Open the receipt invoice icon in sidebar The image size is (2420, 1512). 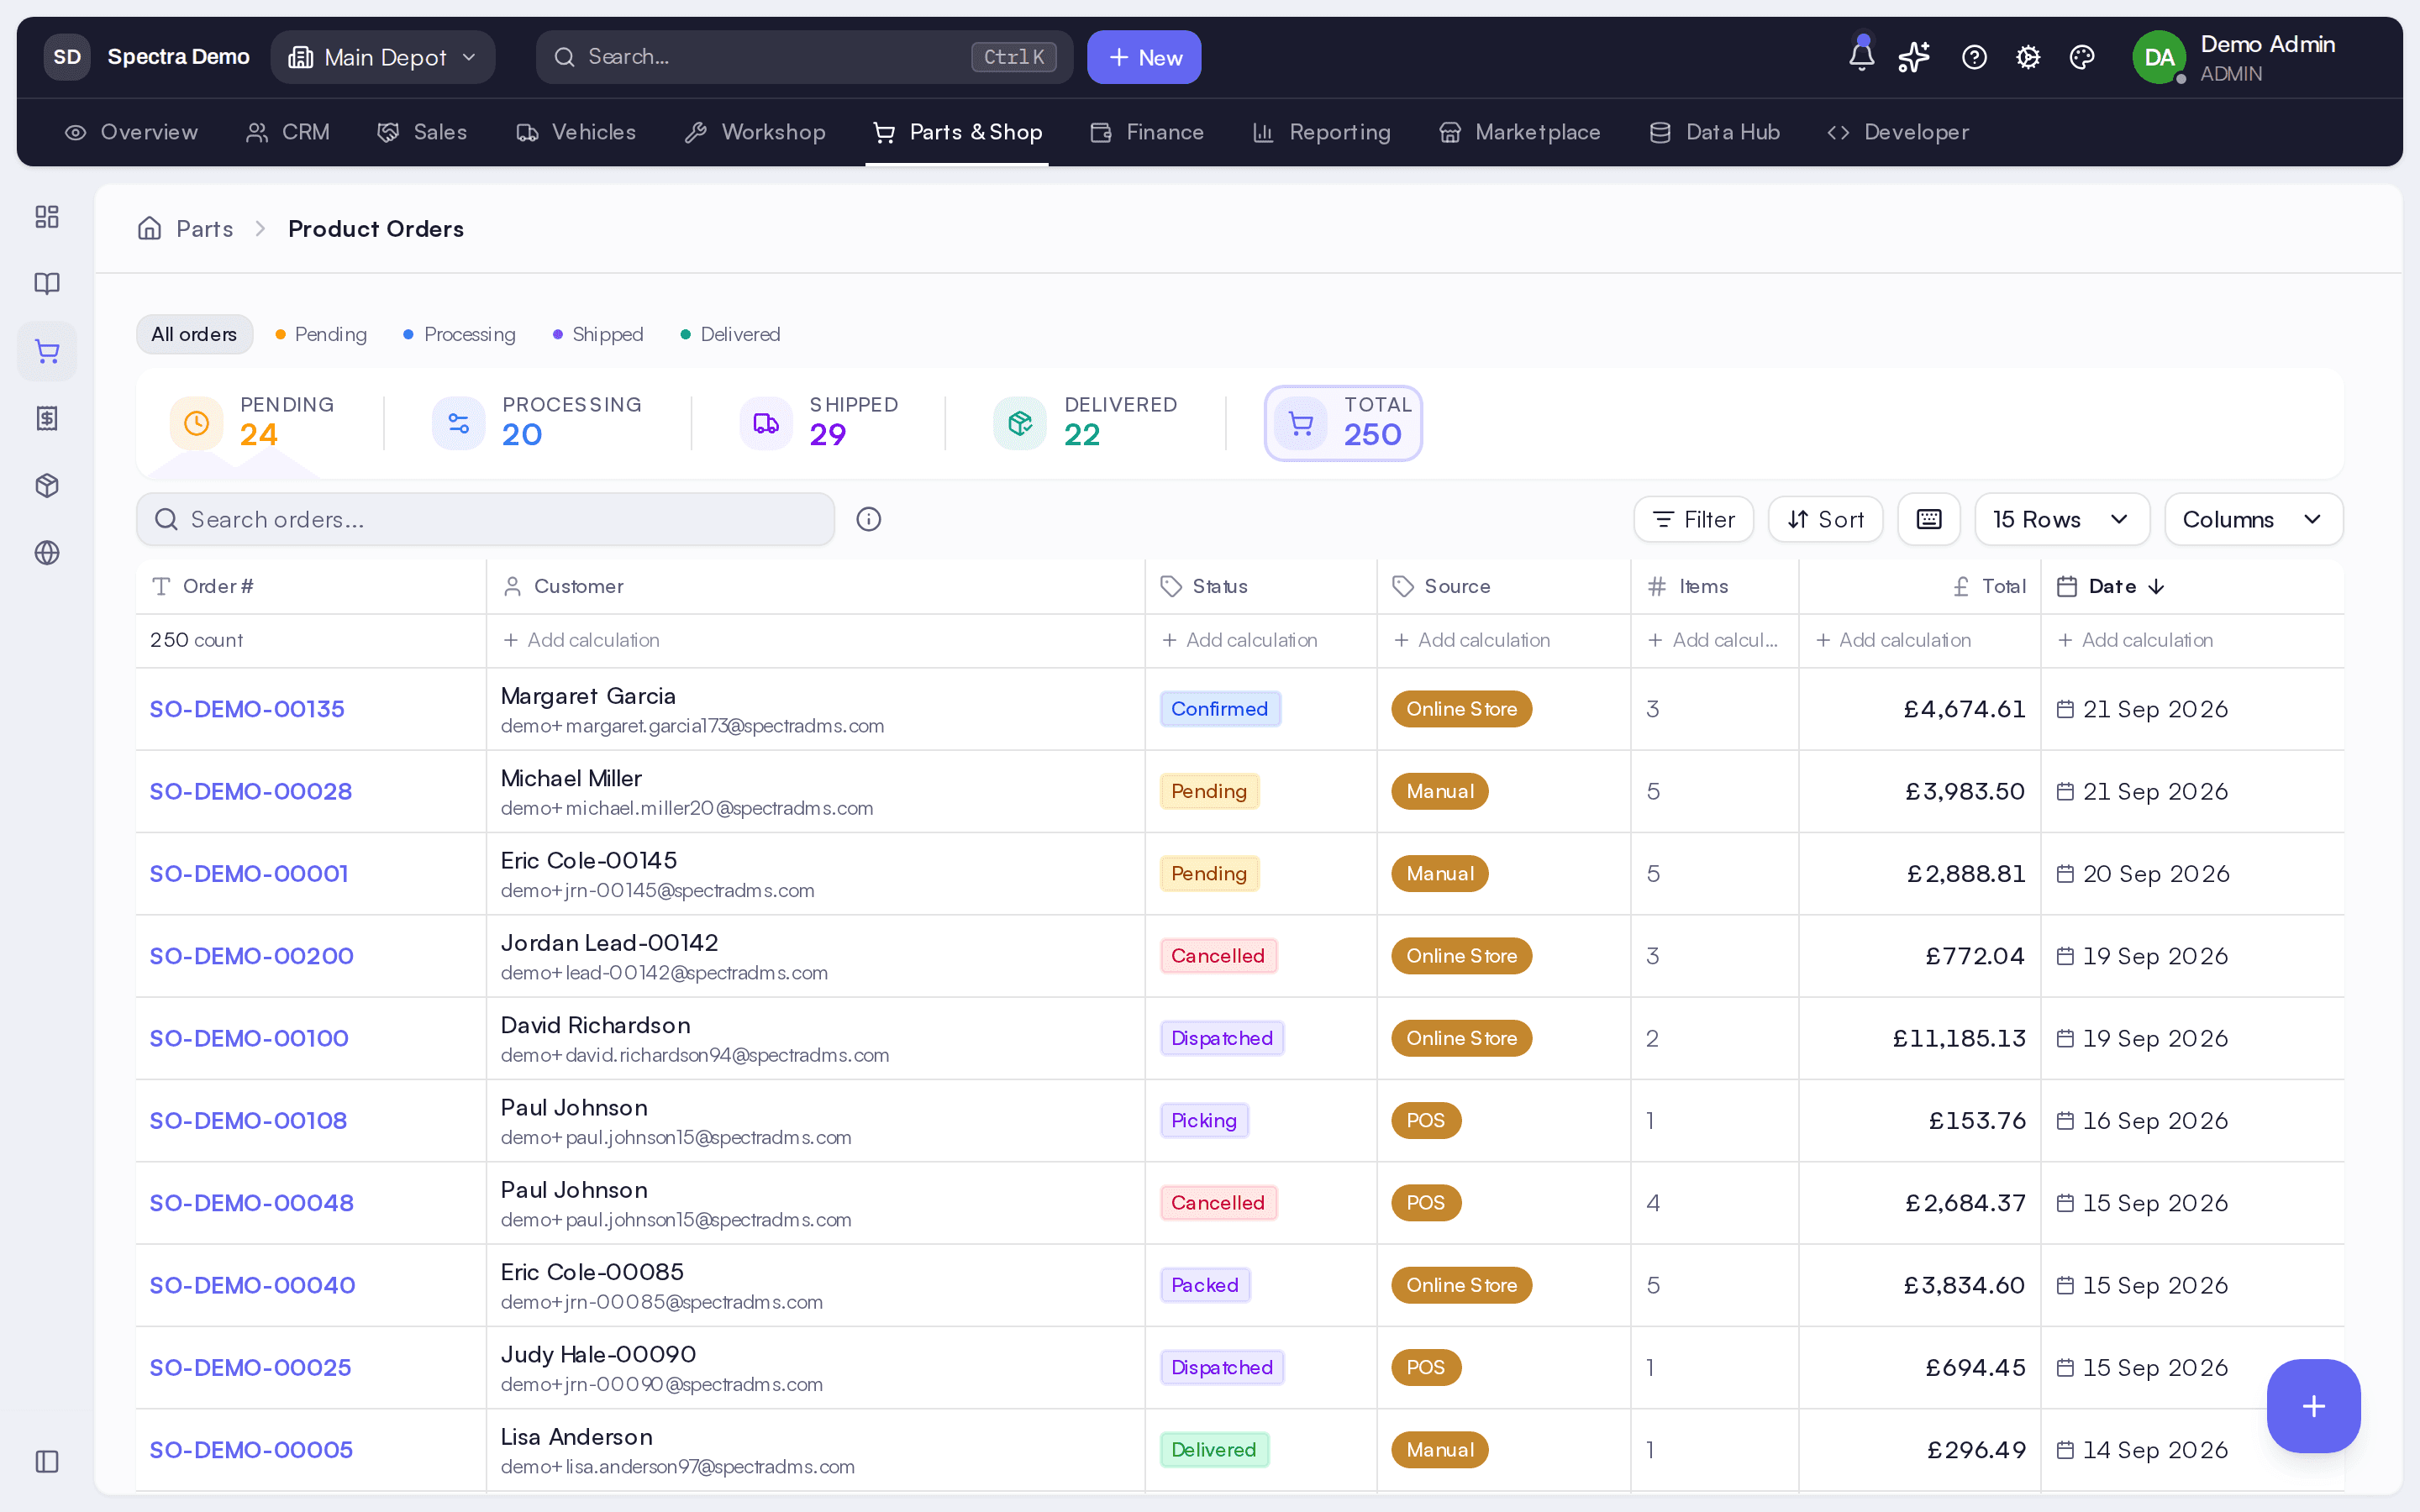coord(47,418)
